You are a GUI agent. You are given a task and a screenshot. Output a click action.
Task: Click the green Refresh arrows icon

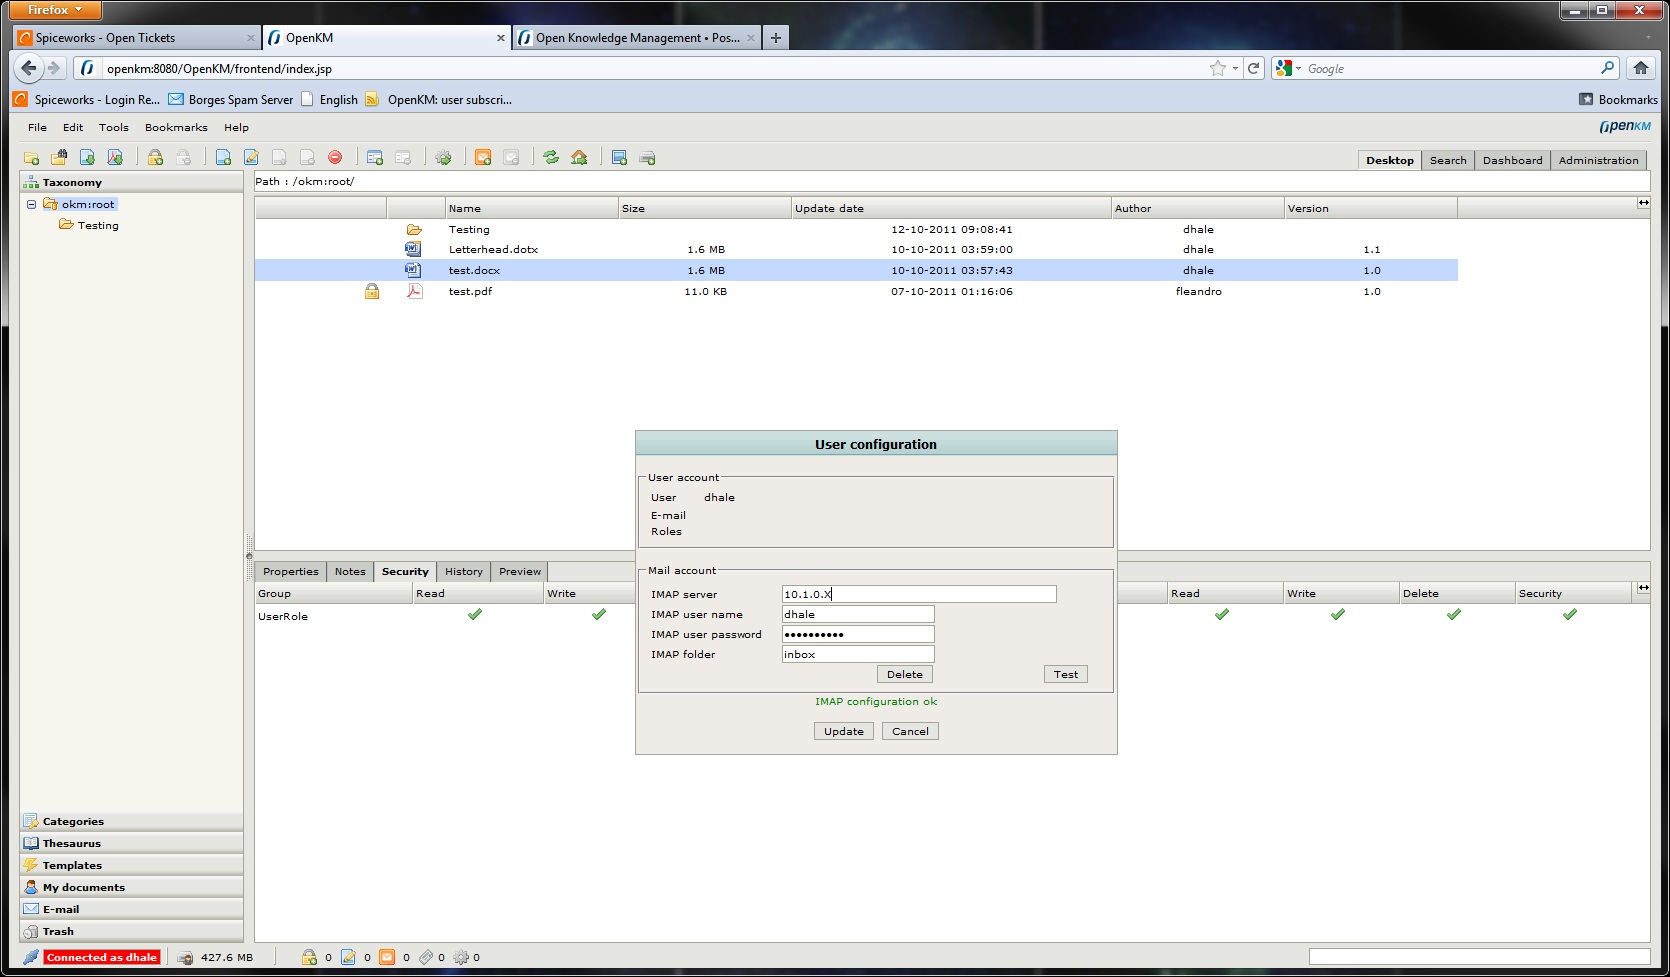pyautogui.click(x=551, y=158)
